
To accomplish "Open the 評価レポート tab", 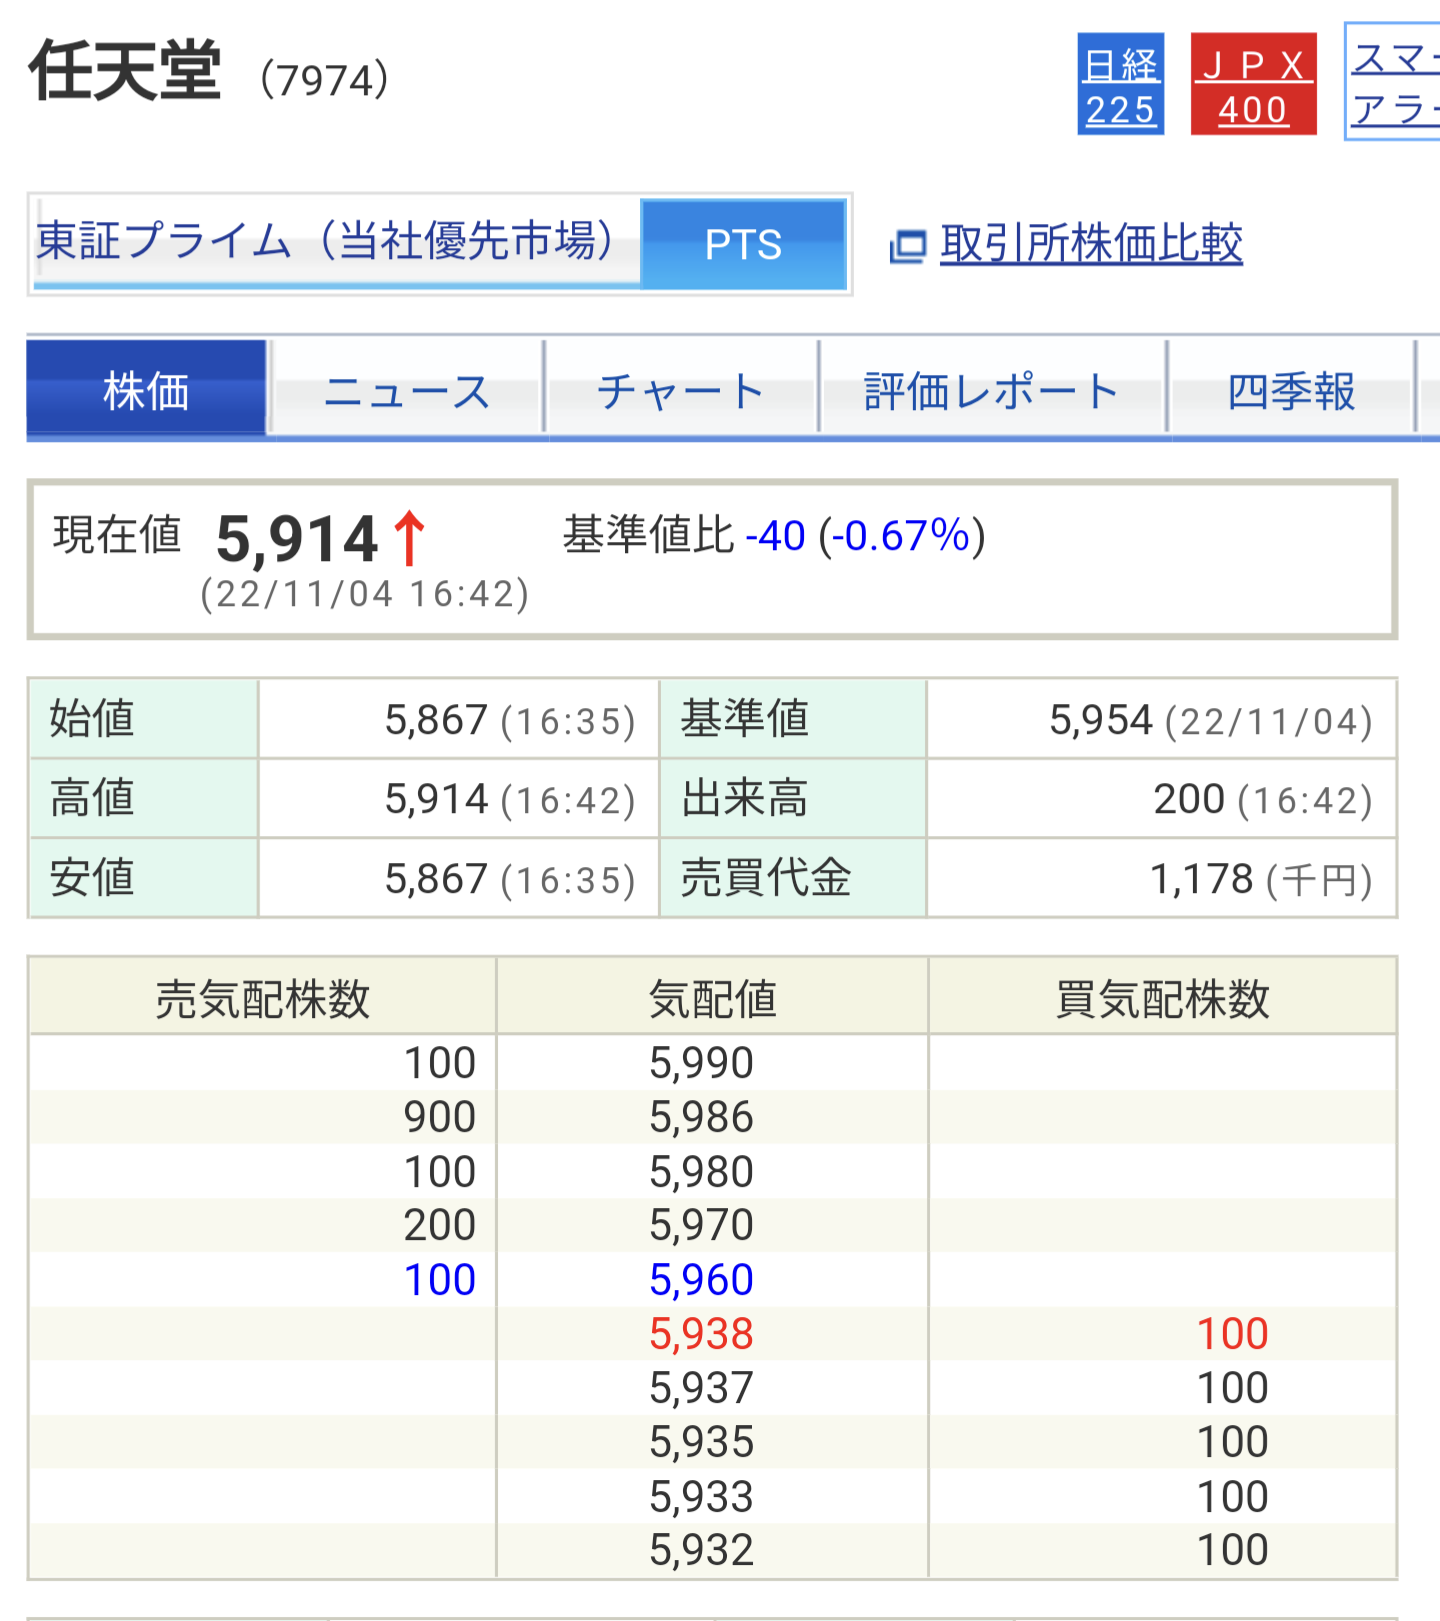I will 992,390.
